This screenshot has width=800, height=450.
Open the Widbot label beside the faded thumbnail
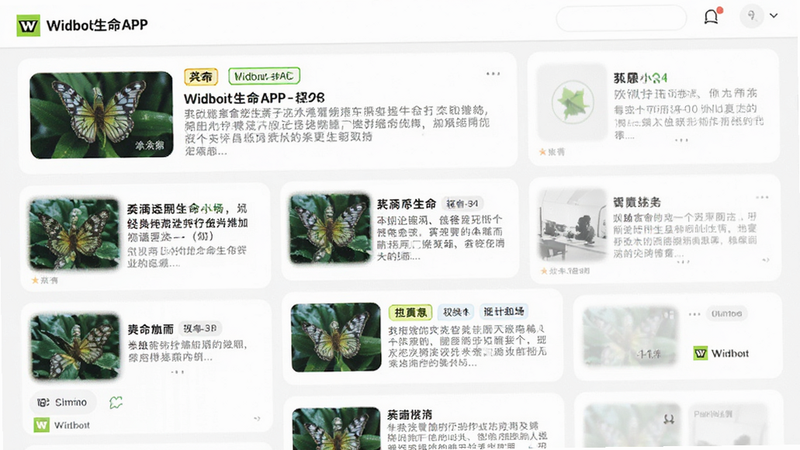pos(730,353)
